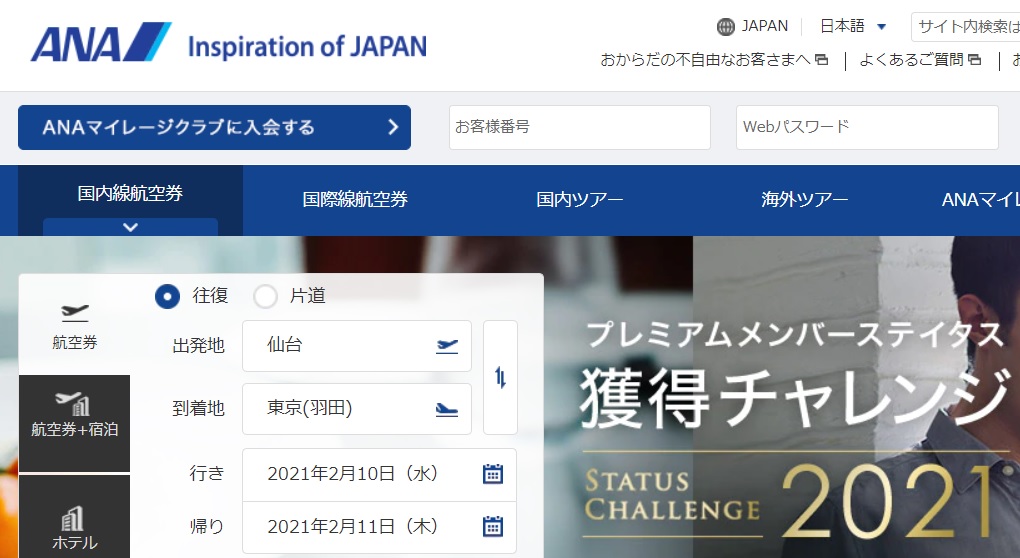The image size is (1020, 558).
Task: Click departure airplane icon in 出発地 field
Action: (447, 346)
